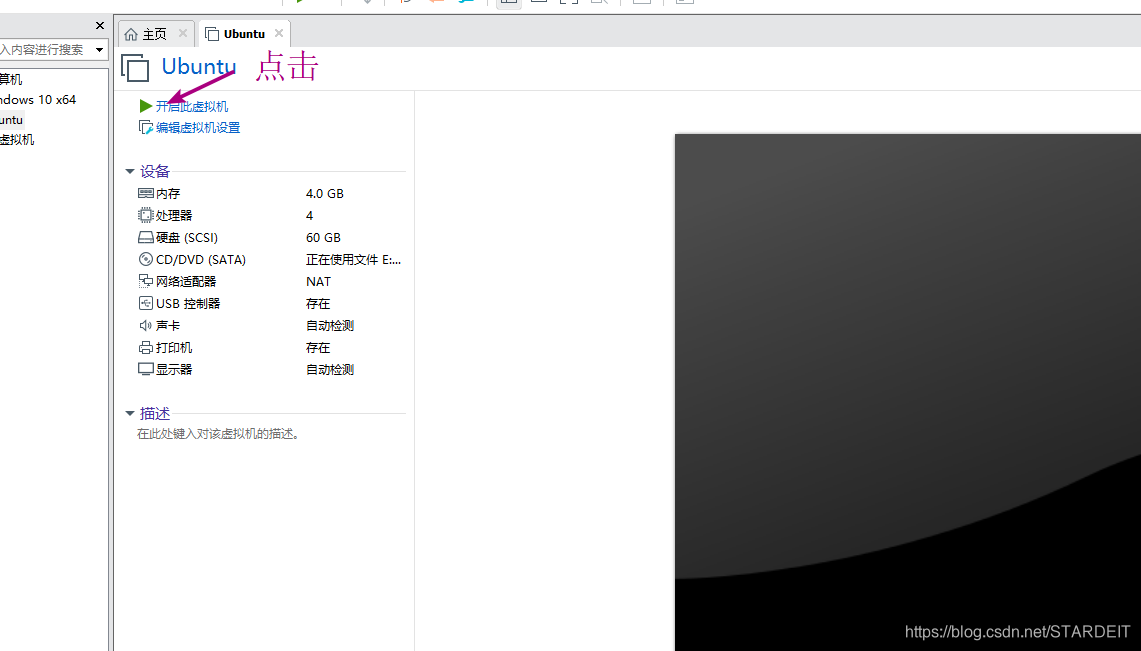Collapse the 设备 section triangle
The height and width of the screenshot is (651, 1141).
130,172
